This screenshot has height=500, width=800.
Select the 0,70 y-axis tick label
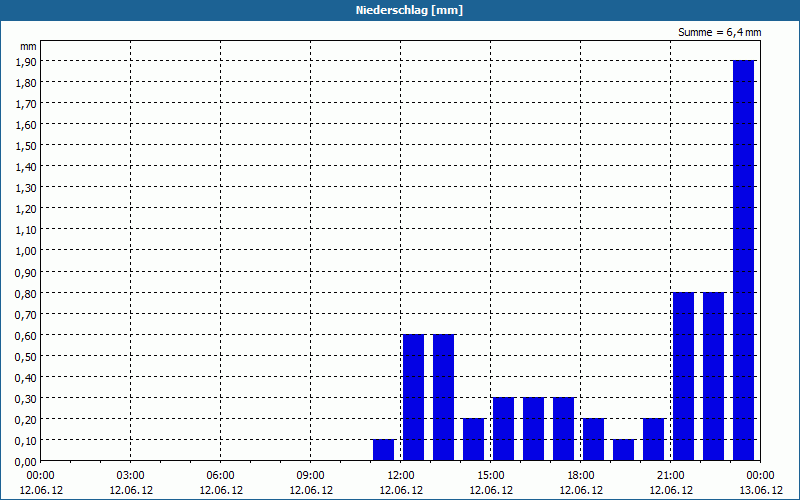pos(26,314)
